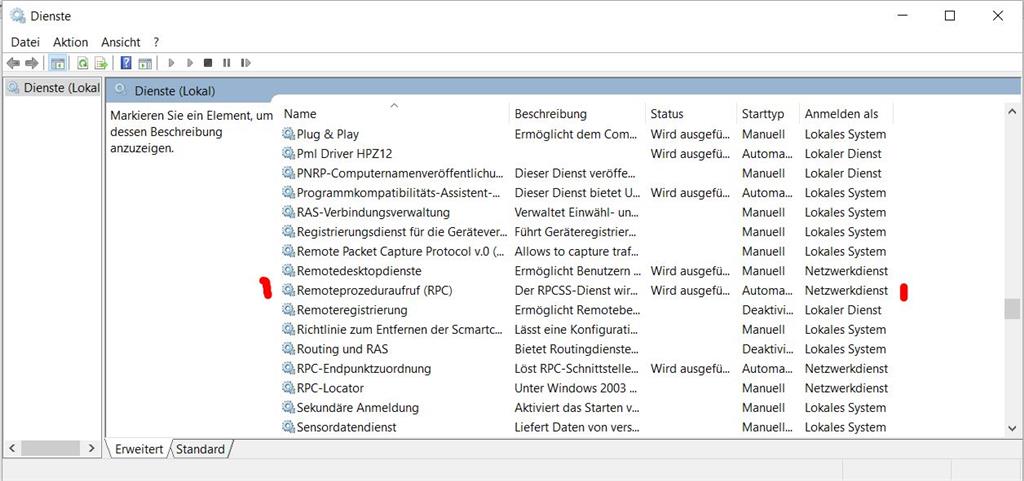Click the gear icon beside Routing und RAS
This screenshot has height=481, width=1024.
pyautogui.click(x=288, y=349)
